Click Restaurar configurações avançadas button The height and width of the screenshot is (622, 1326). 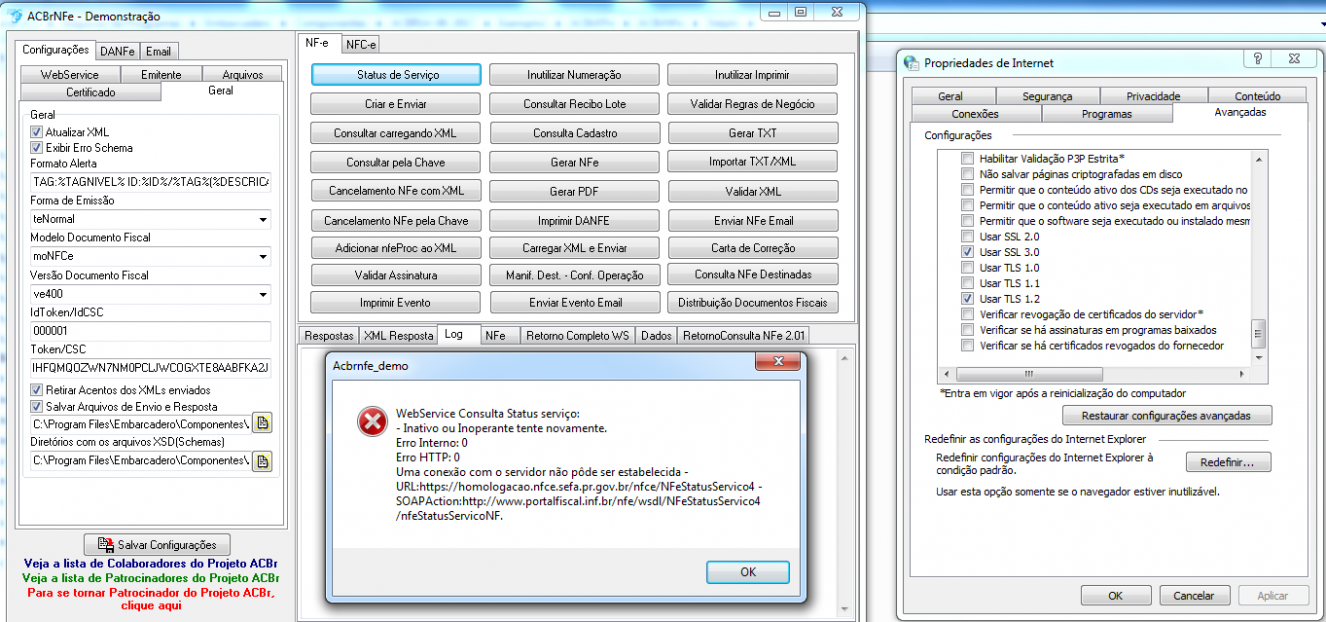(1168, 415)
